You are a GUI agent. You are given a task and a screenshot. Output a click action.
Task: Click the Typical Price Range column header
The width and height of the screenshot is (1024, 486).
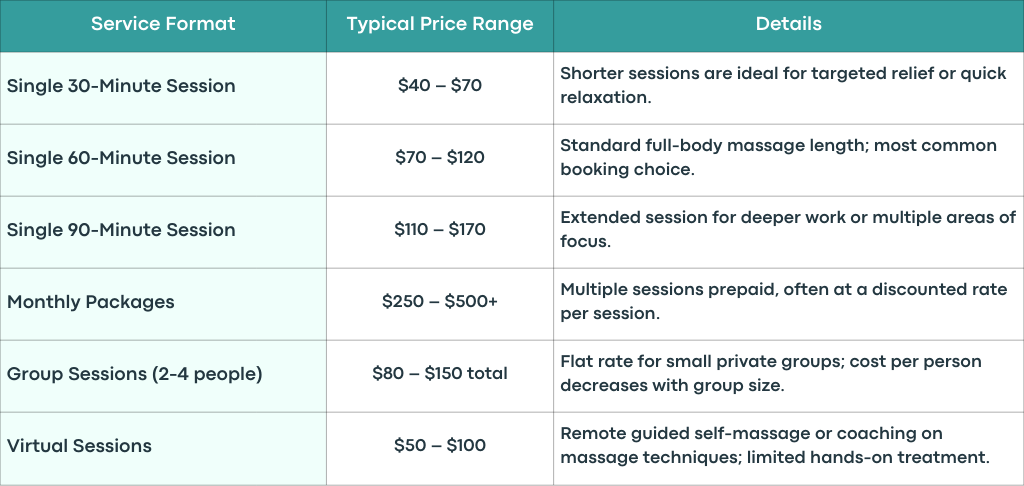(440, 25)
